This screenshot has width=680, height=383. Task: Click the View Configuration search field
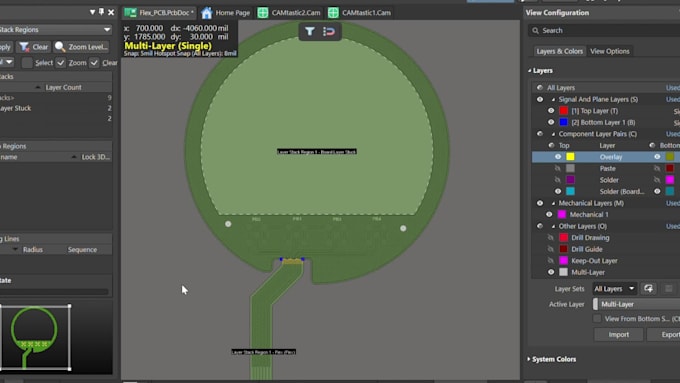(604, 30)
